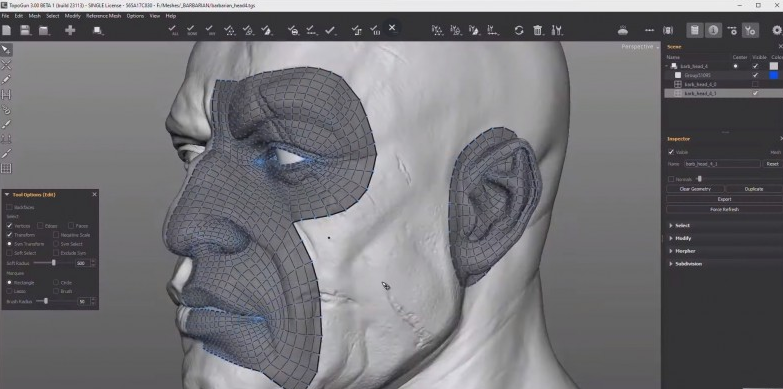The width and height of the screenshot is (783, 389).
Task: Enable the Soft Select checkbox
Action: (9, 253)
